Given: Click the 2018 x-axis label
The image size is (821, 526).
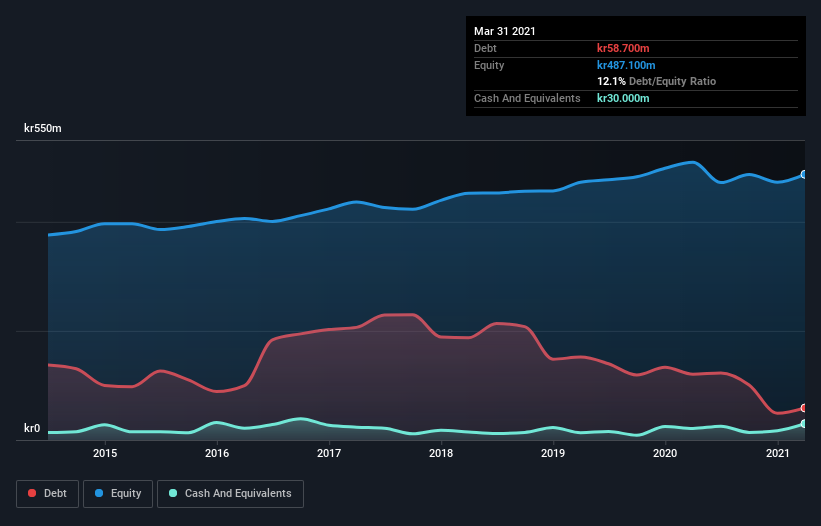Looking at the screenshot, I should [441, 453].
